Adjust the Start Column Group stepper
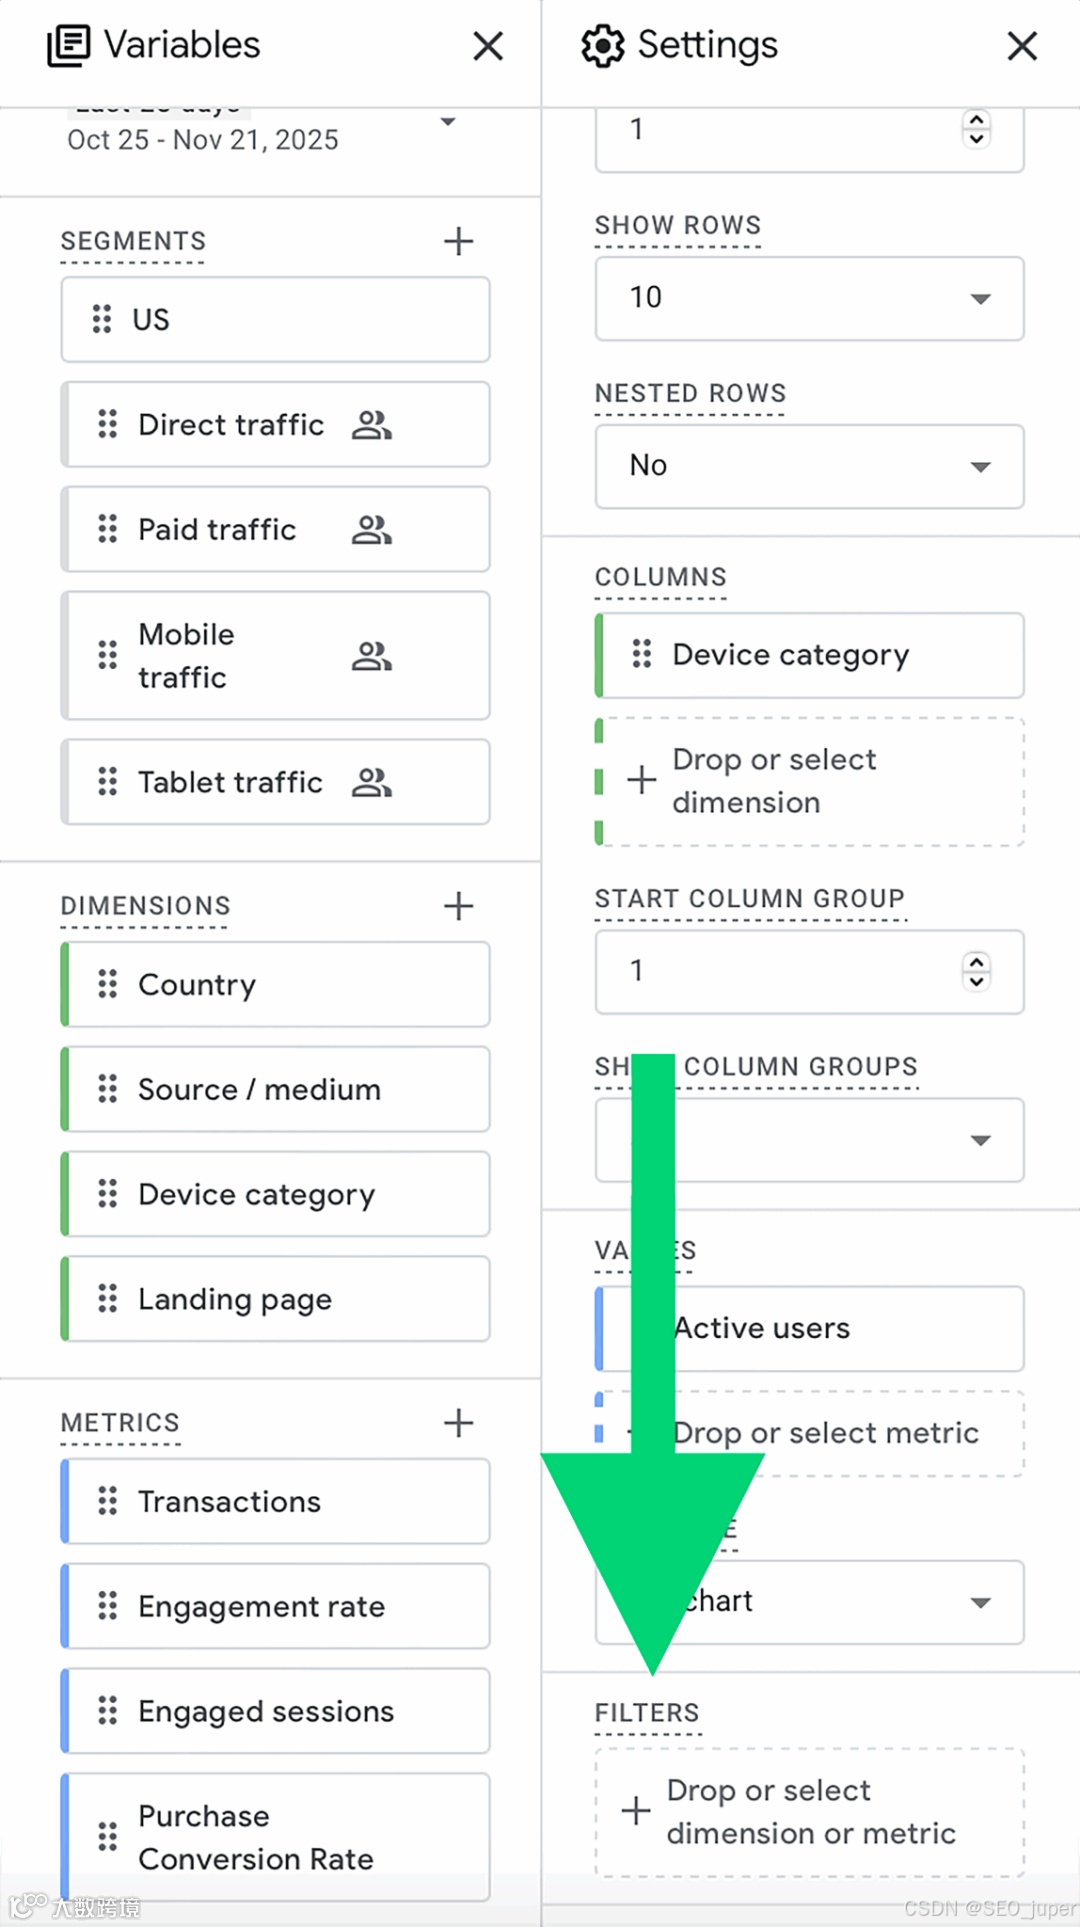1080x1927 pixels. [976, 970]
